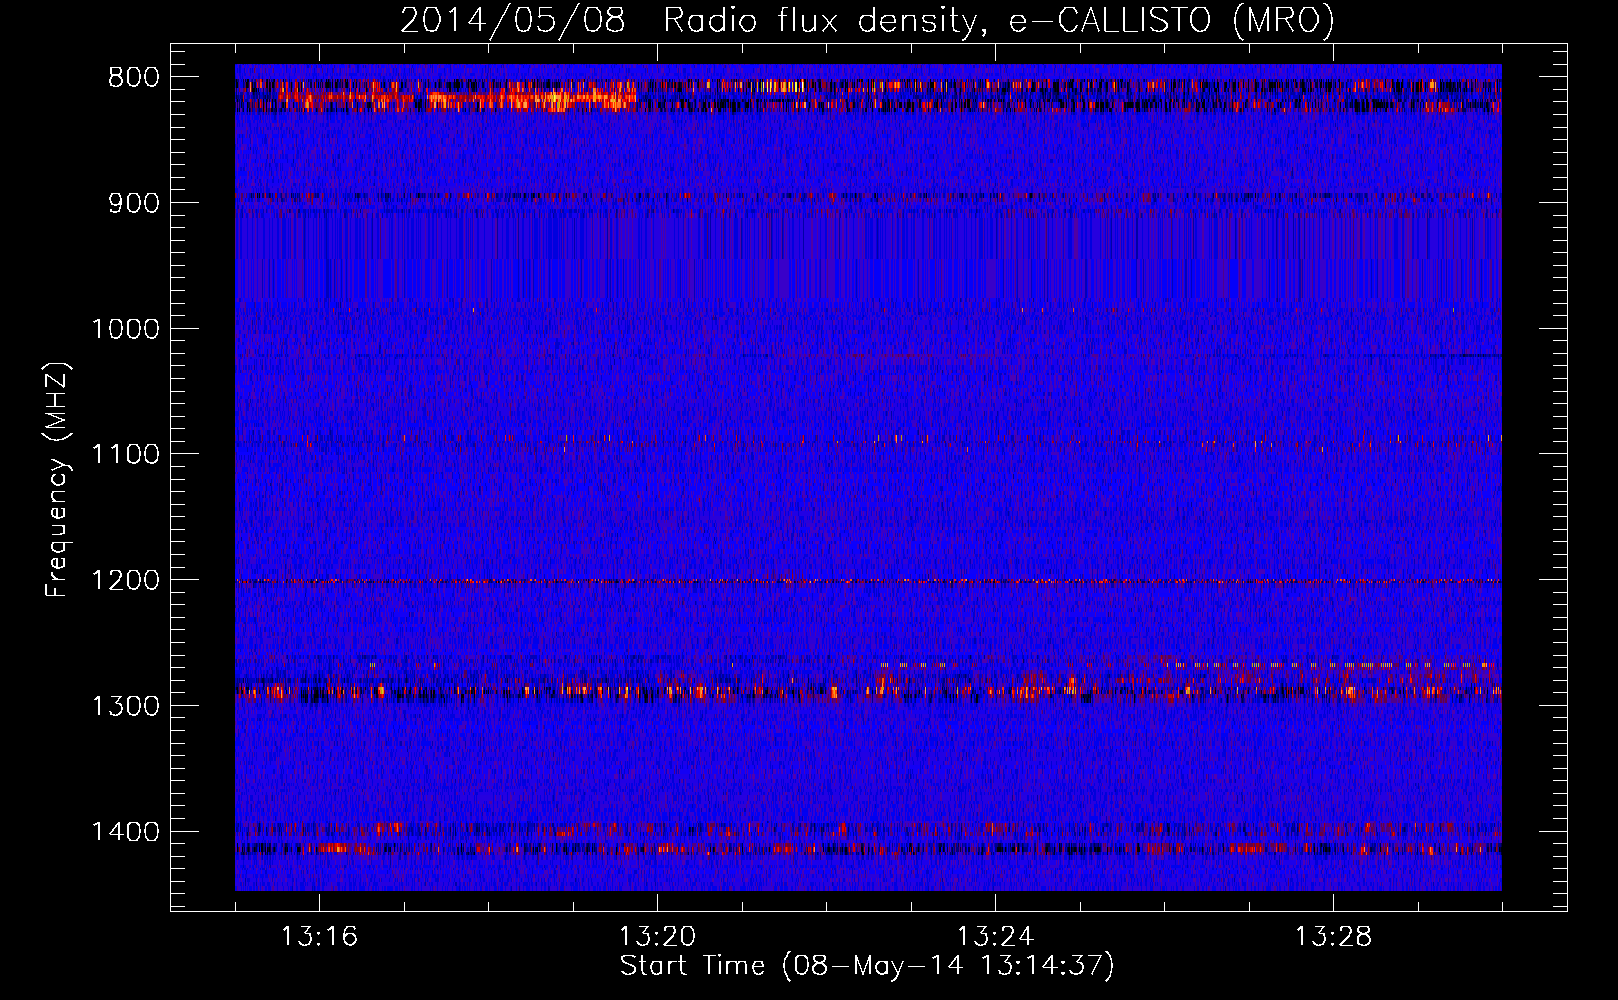Click the 1400 frequency tick label
The image size is (1618, 1000).
(x=126, y=832)
